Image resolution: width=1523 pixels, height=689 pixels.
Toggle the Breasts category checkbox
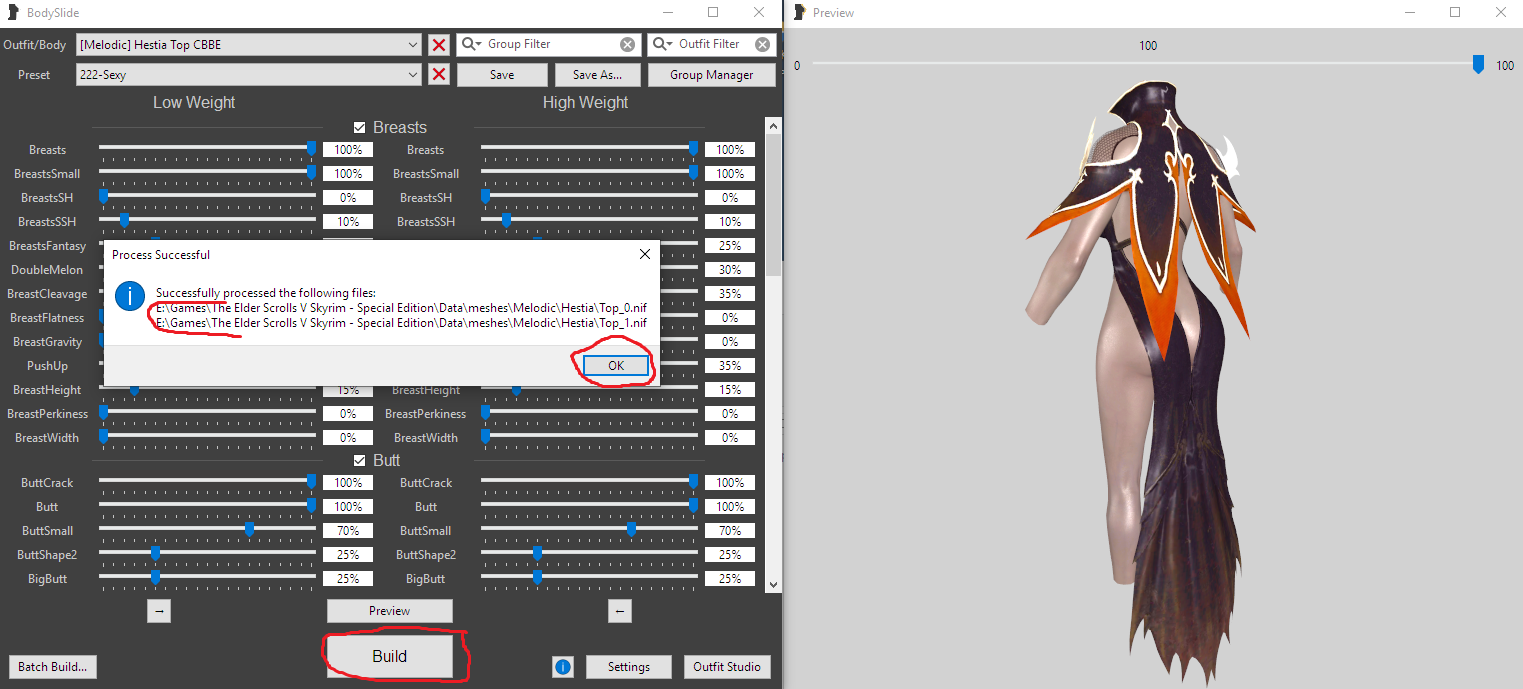tap(360, 128)
